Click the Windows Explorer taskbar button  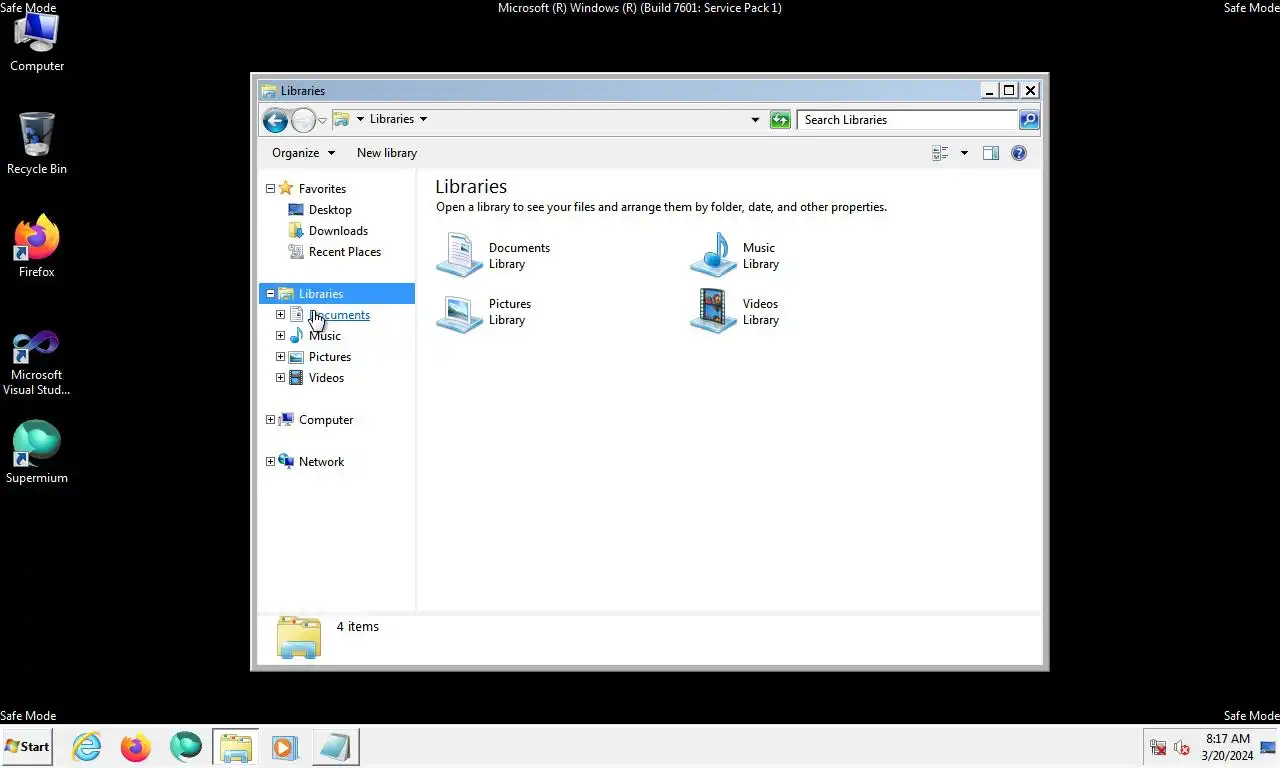pyautogui.click(x=235, y=747)
